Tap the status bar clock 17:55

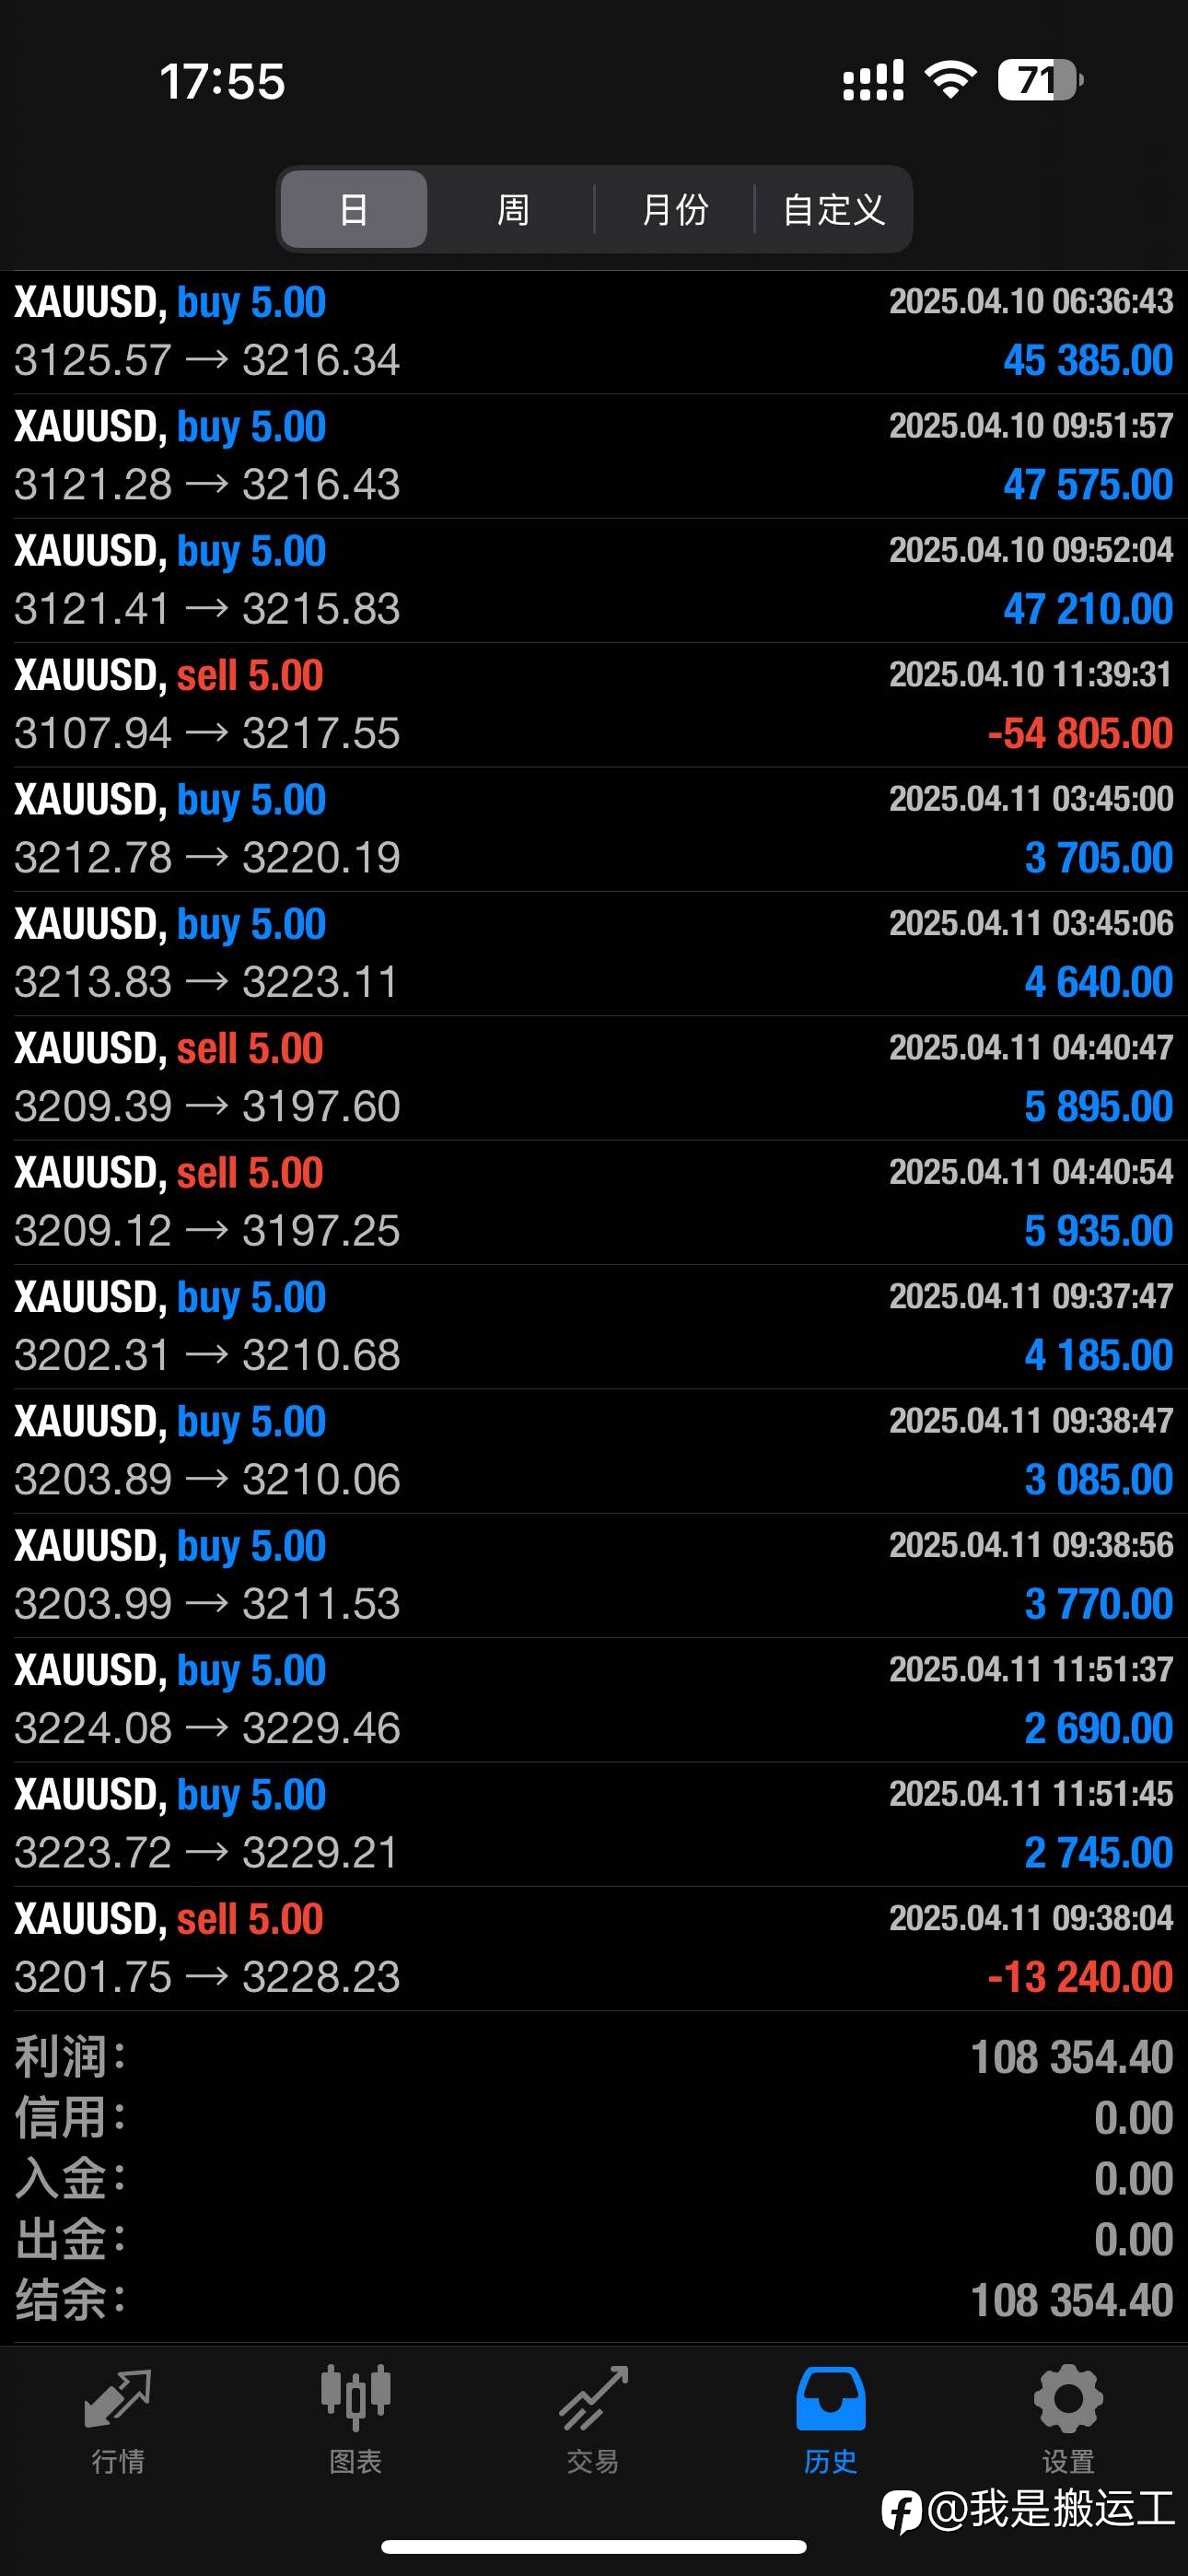click(222, 81)
